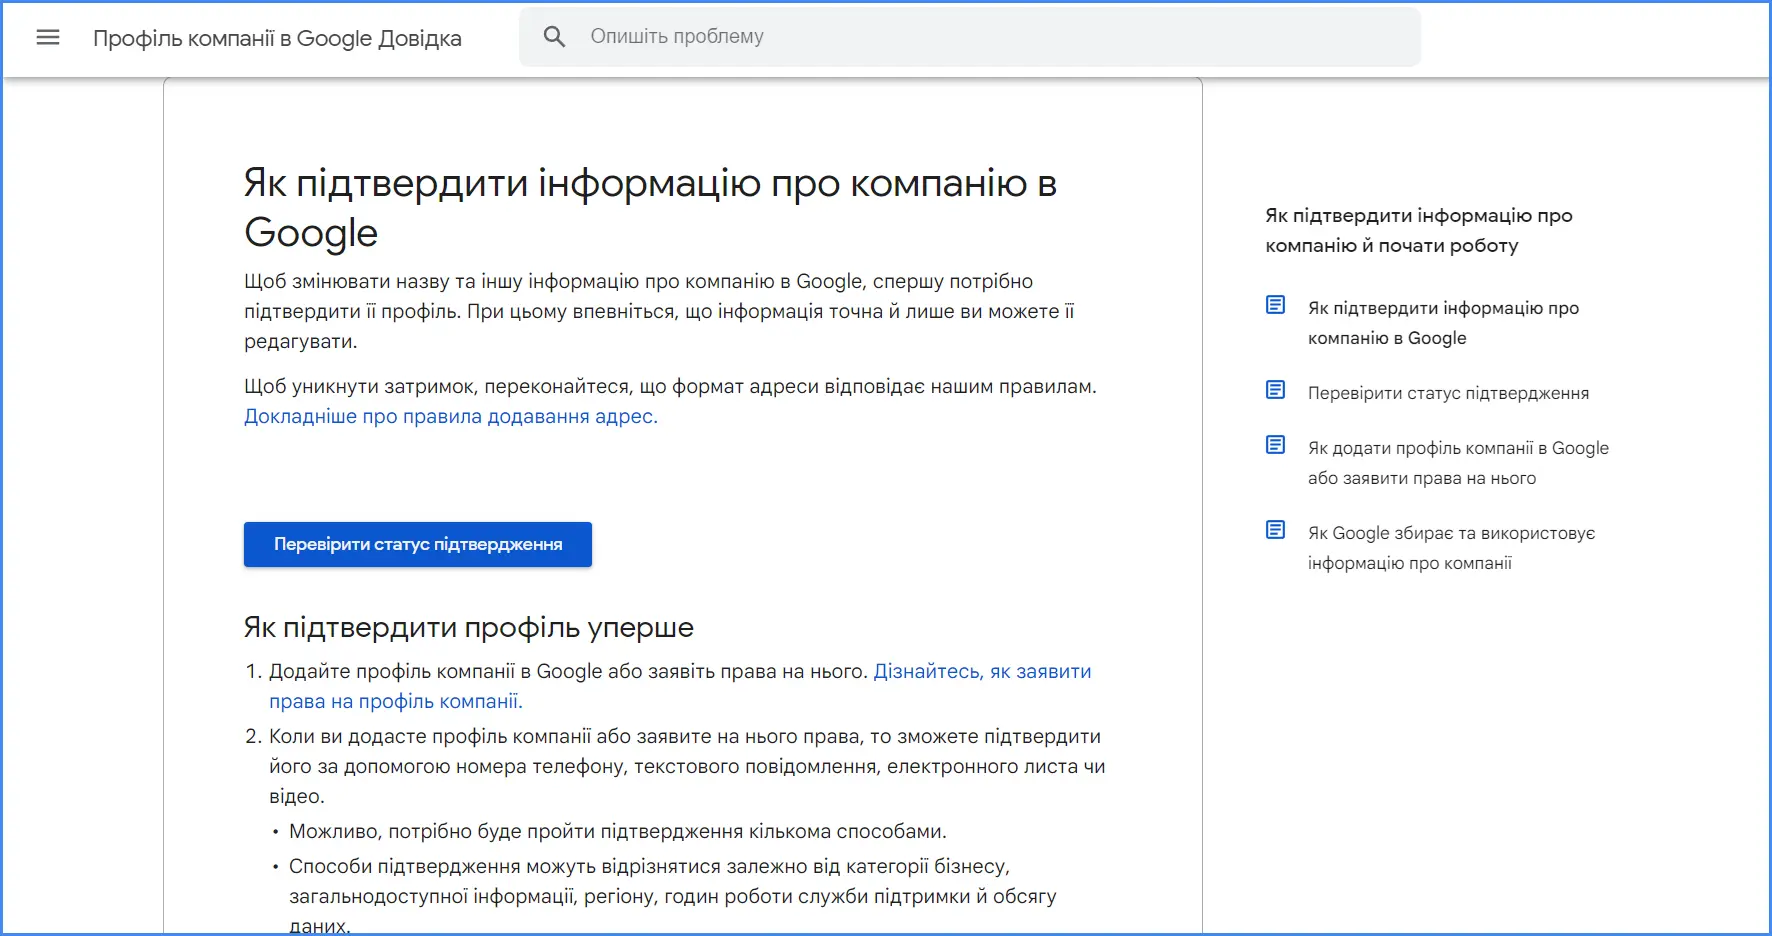The image size is (1772, 936).
Task: Open 'Докладніше про правила додавання адрес' link
Action: click(451, 416)
